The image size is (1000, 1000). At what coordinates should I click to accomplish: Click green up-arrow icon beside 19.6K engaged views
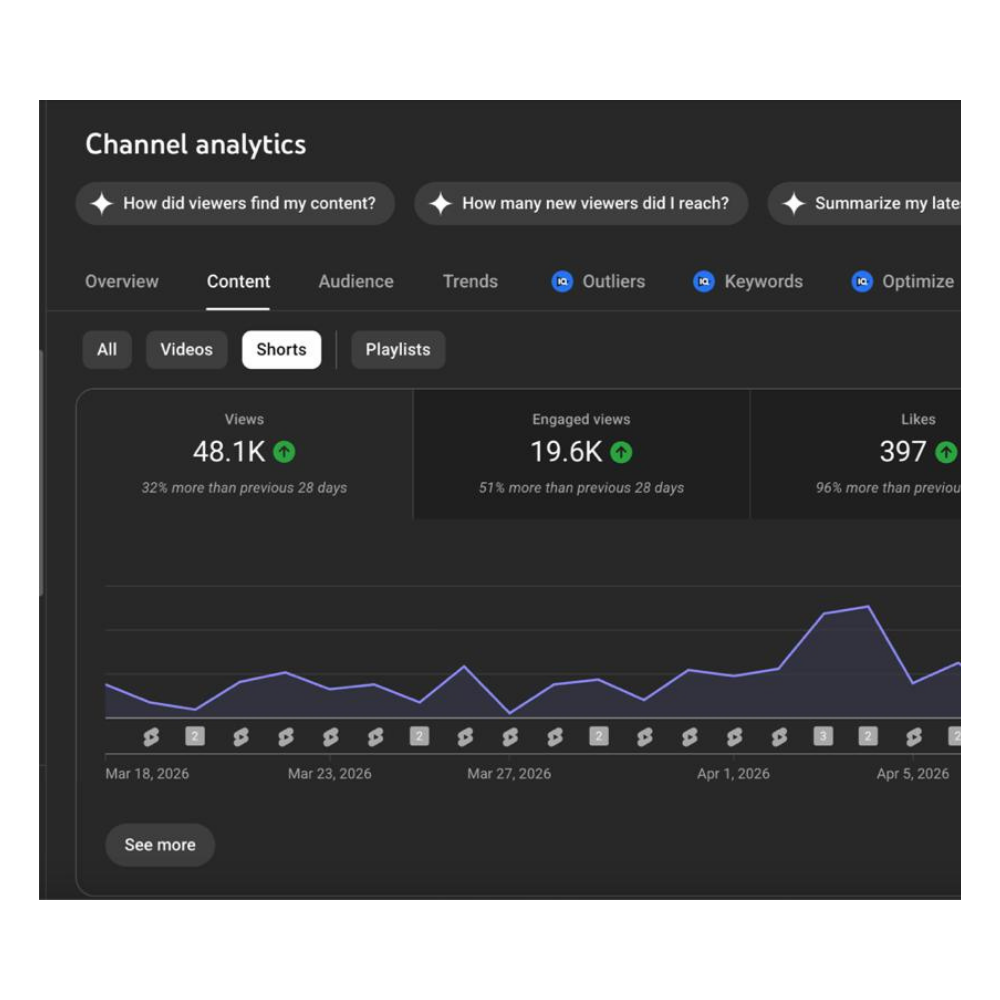click(621, 452)
